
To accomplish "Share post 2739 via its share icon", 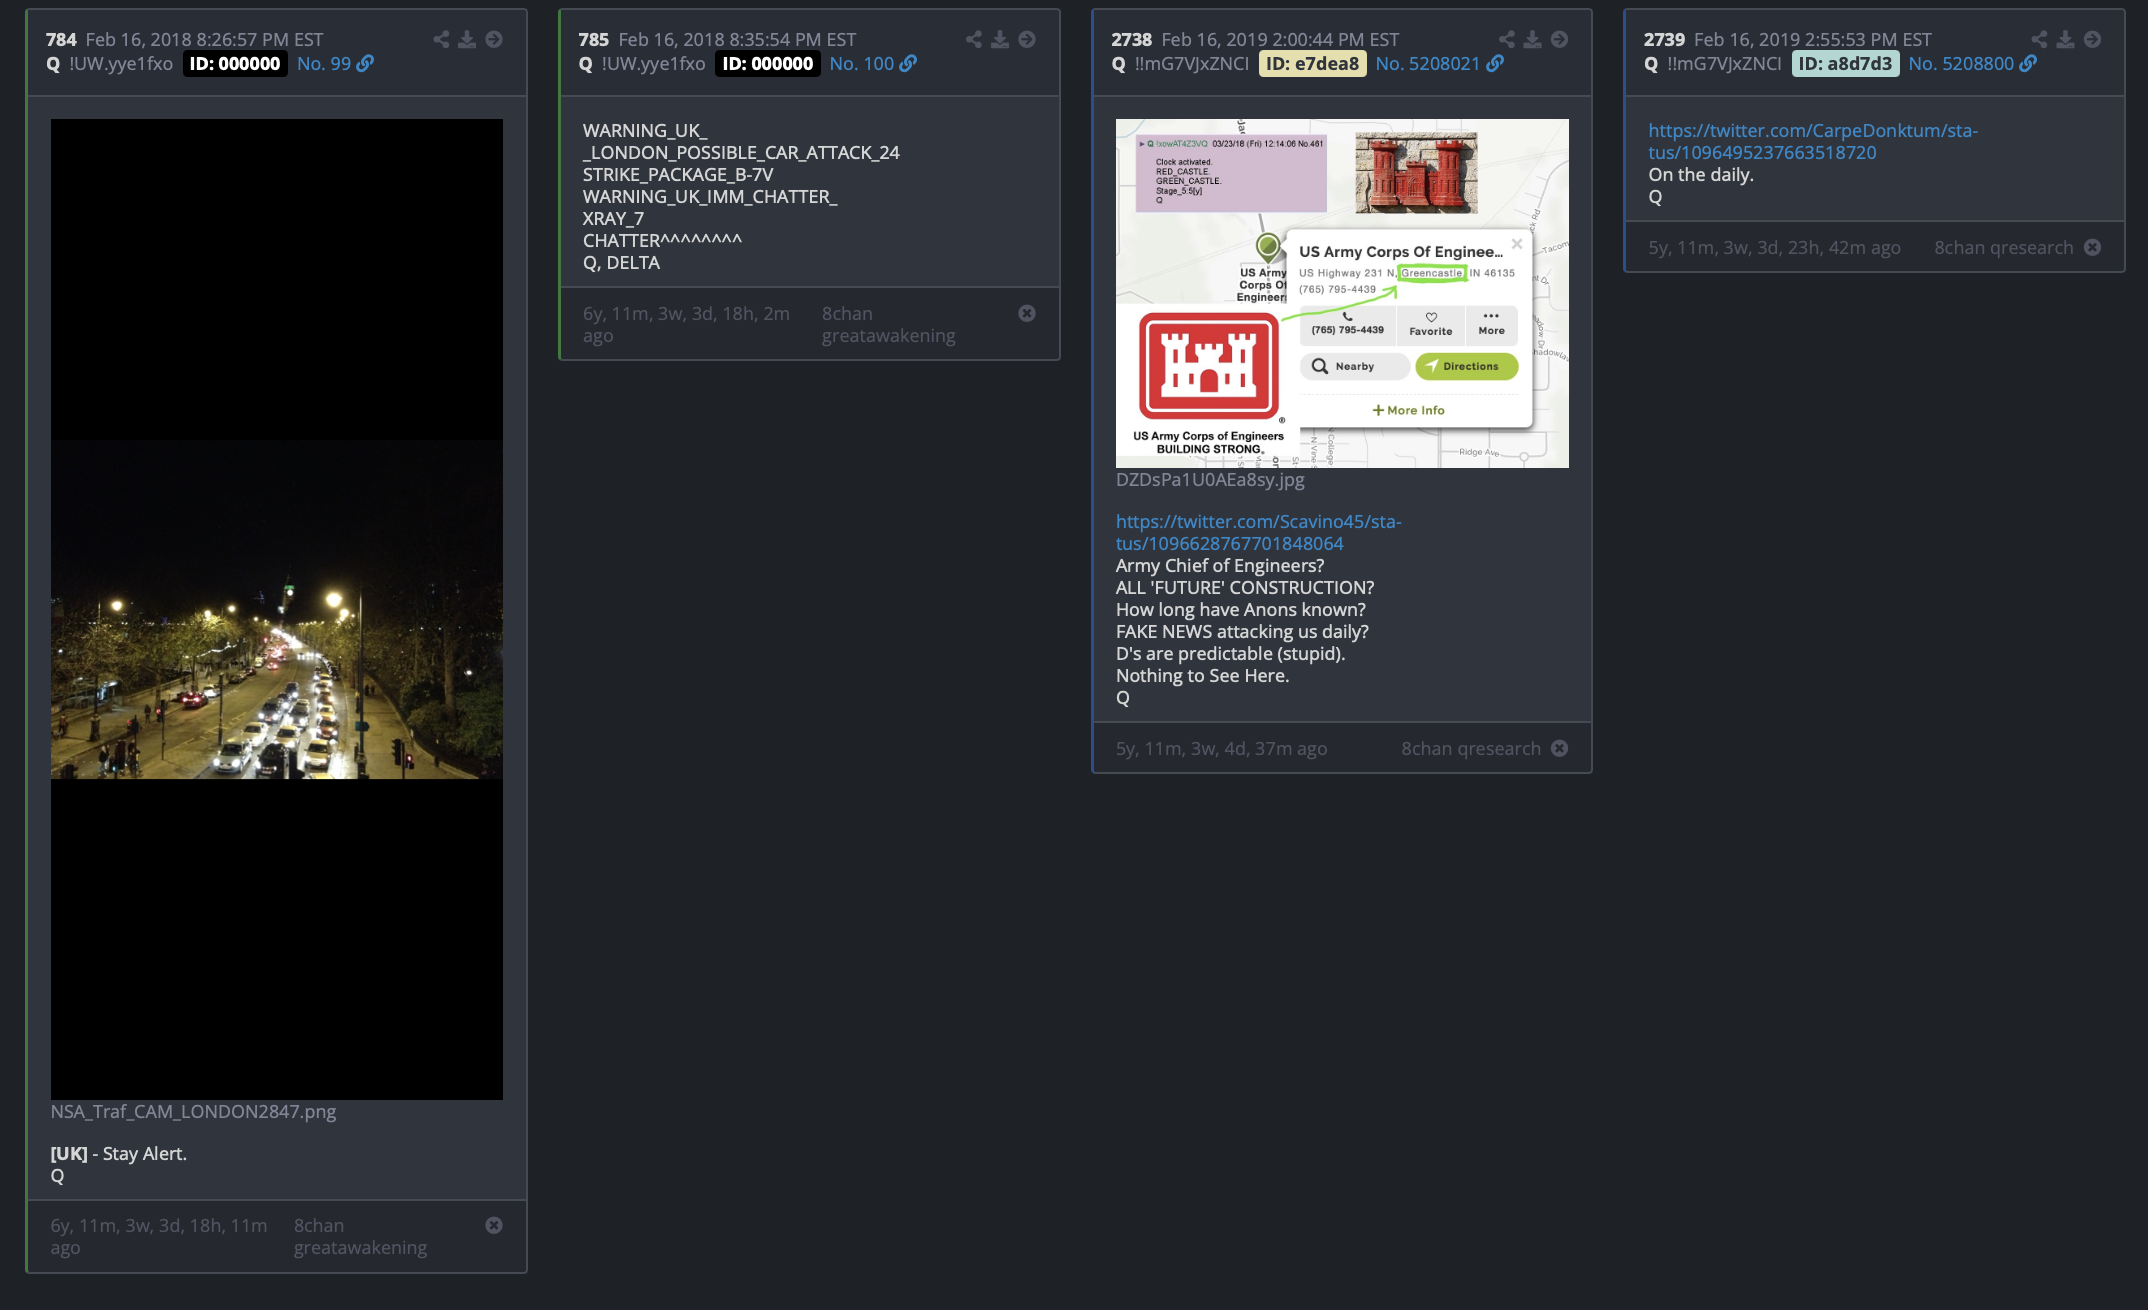I will (x=2039, y=39).
